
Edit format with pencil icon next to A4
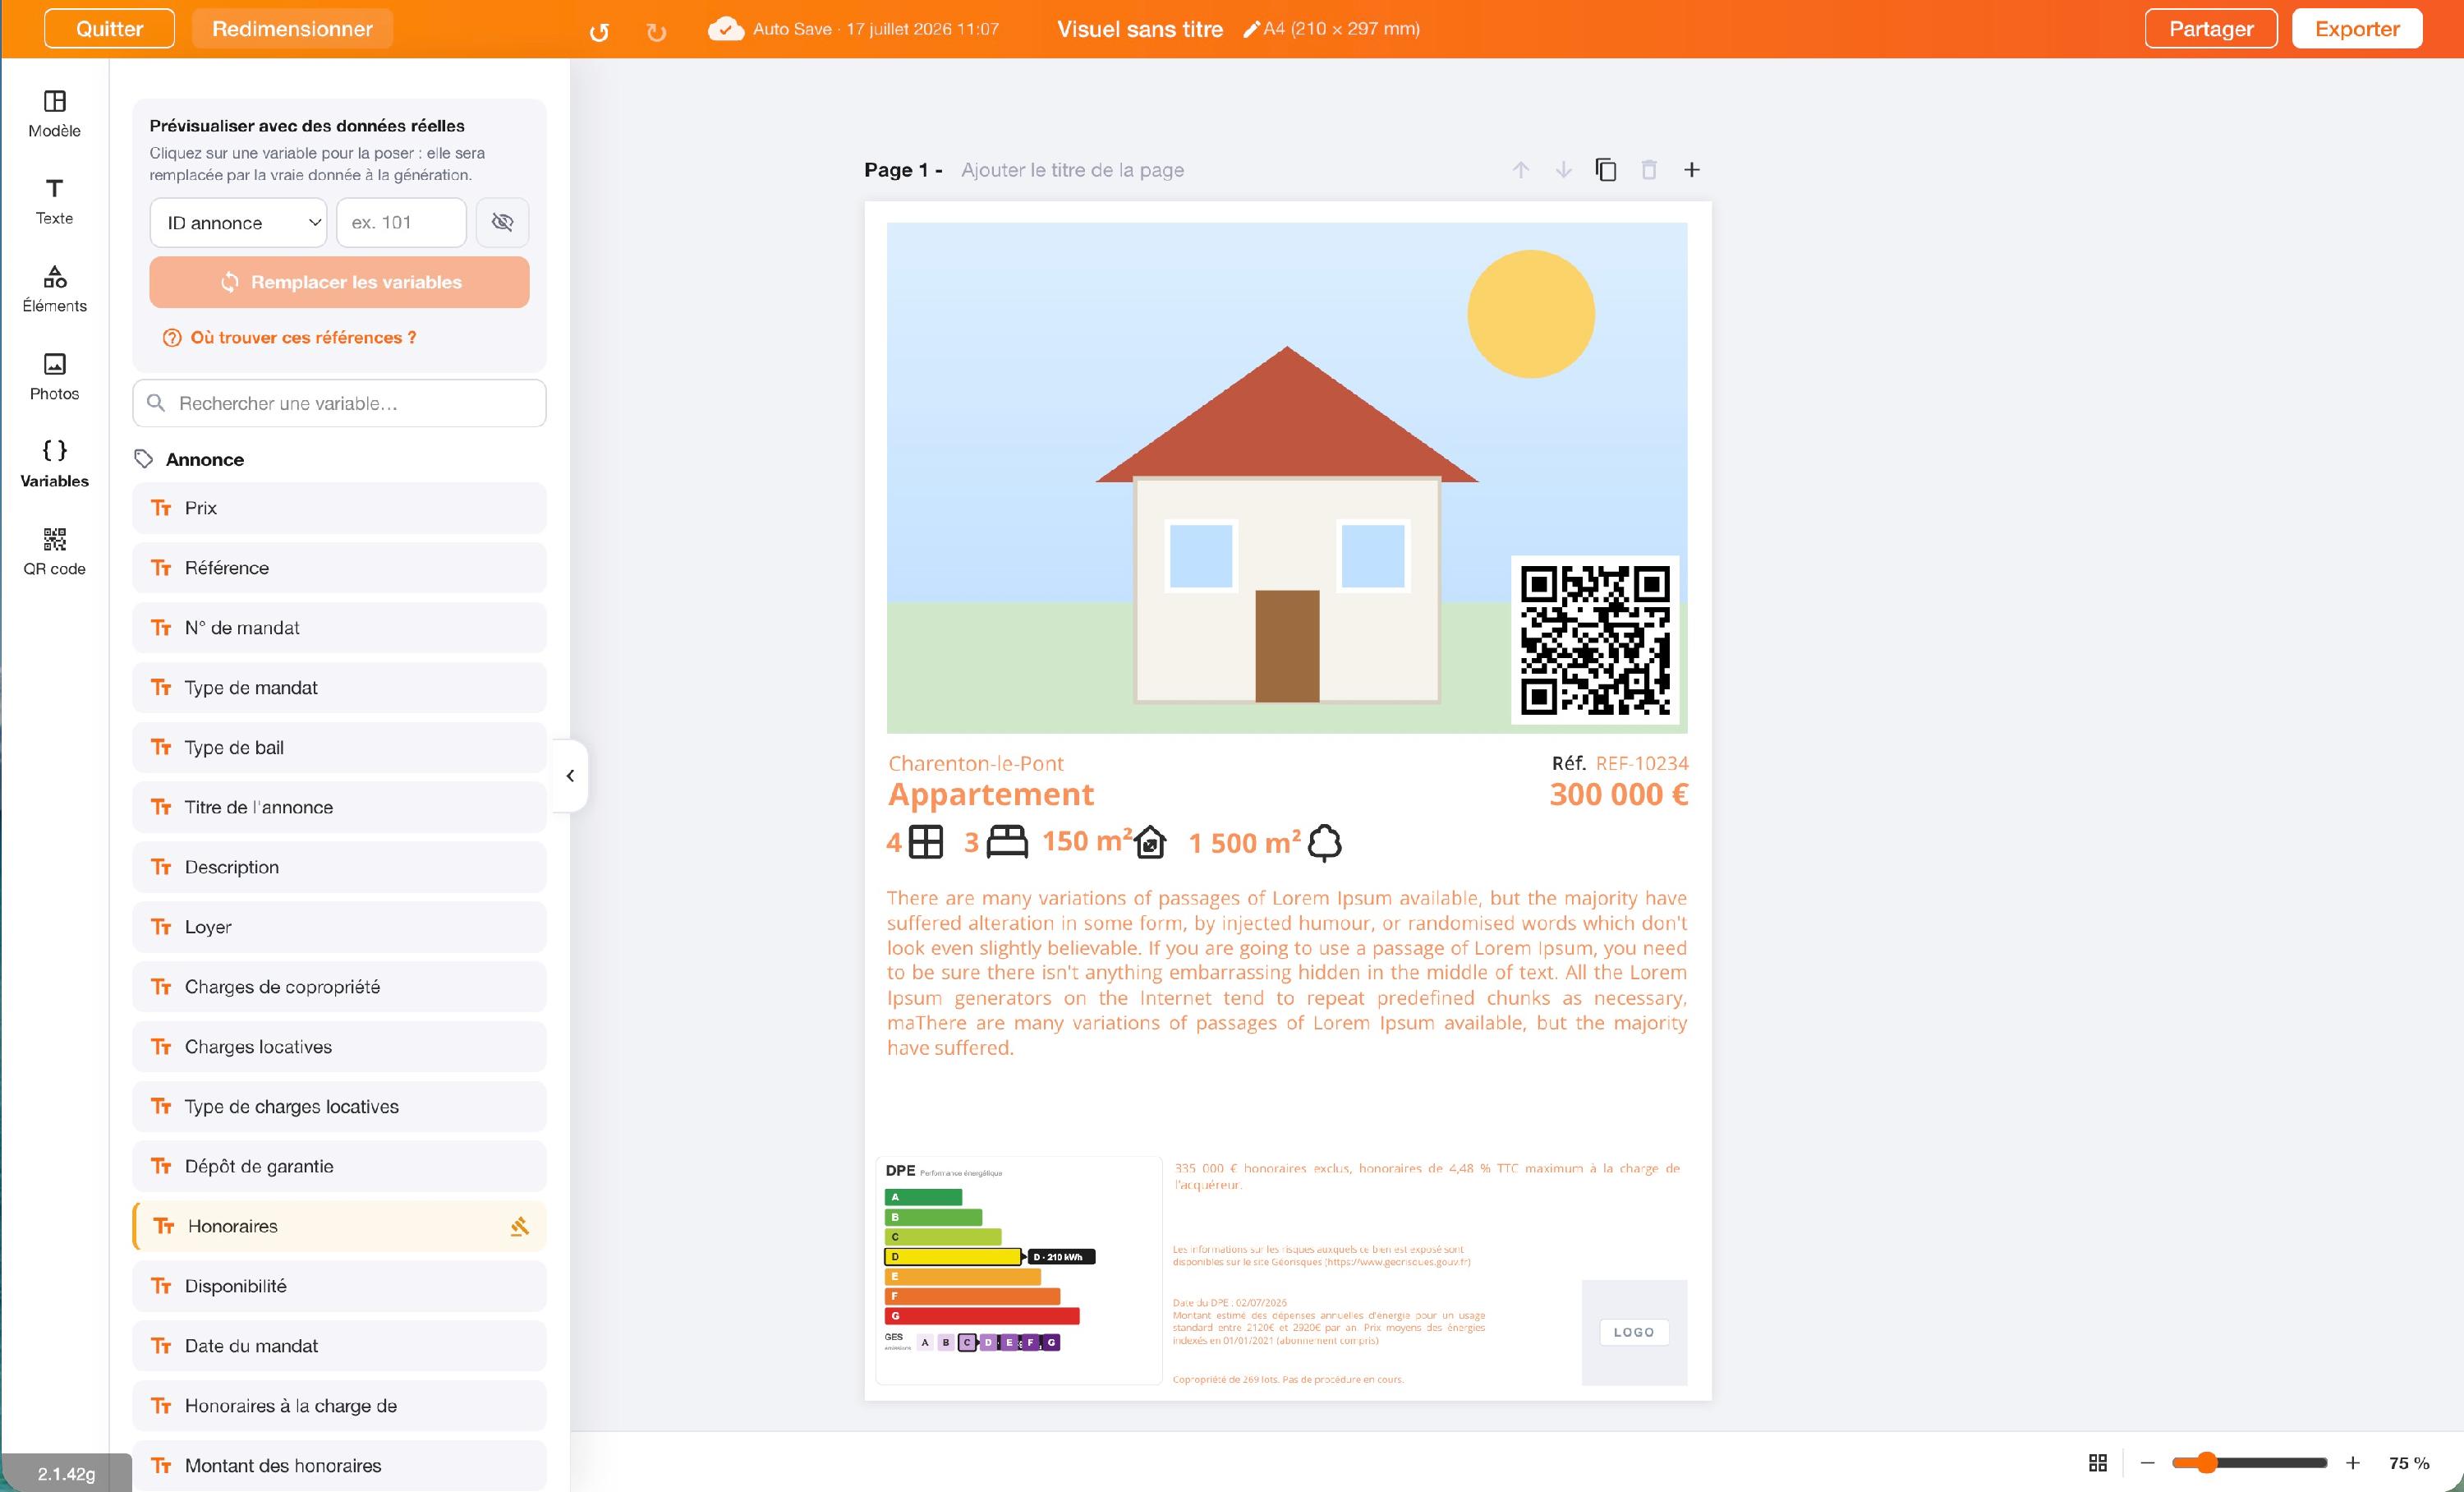coord(1251,29)
